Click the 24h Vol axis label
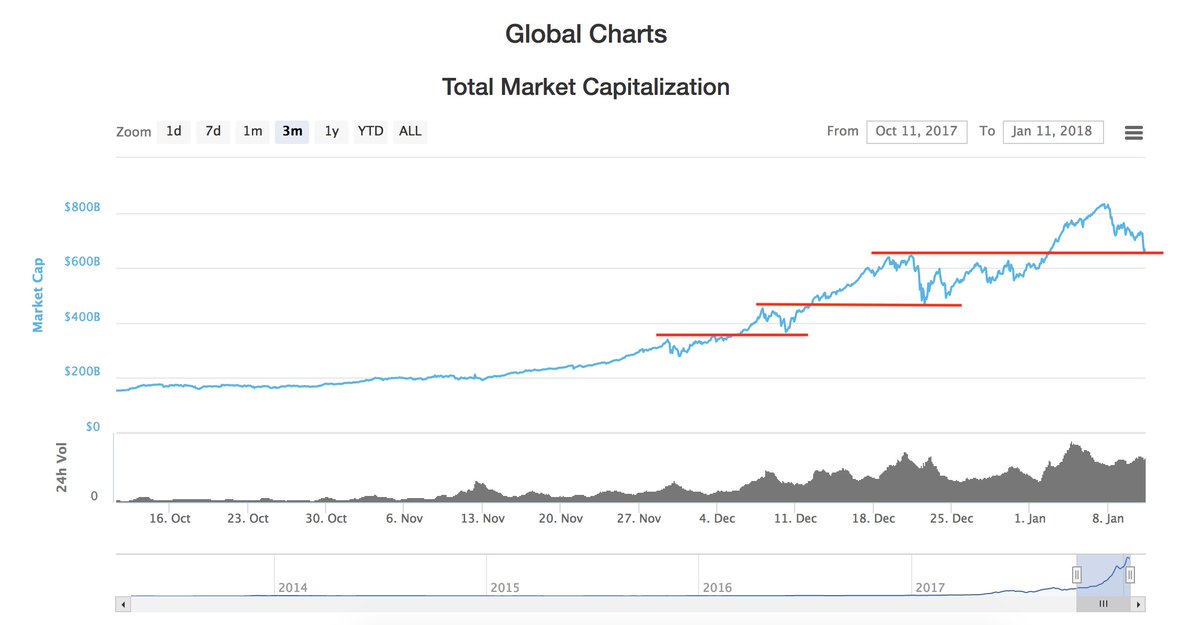This screenshot has width=1200, height=625. 64,466
